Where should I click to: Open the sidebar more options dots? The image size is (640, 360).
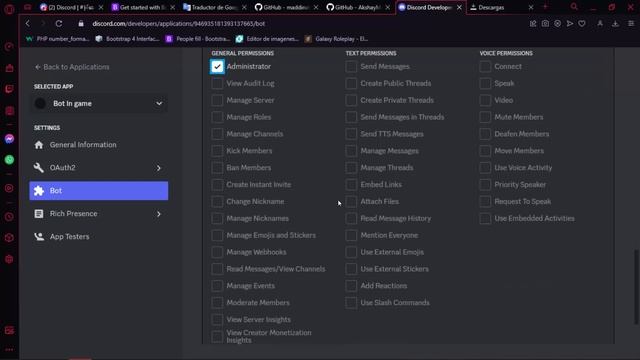coord(9,350)
